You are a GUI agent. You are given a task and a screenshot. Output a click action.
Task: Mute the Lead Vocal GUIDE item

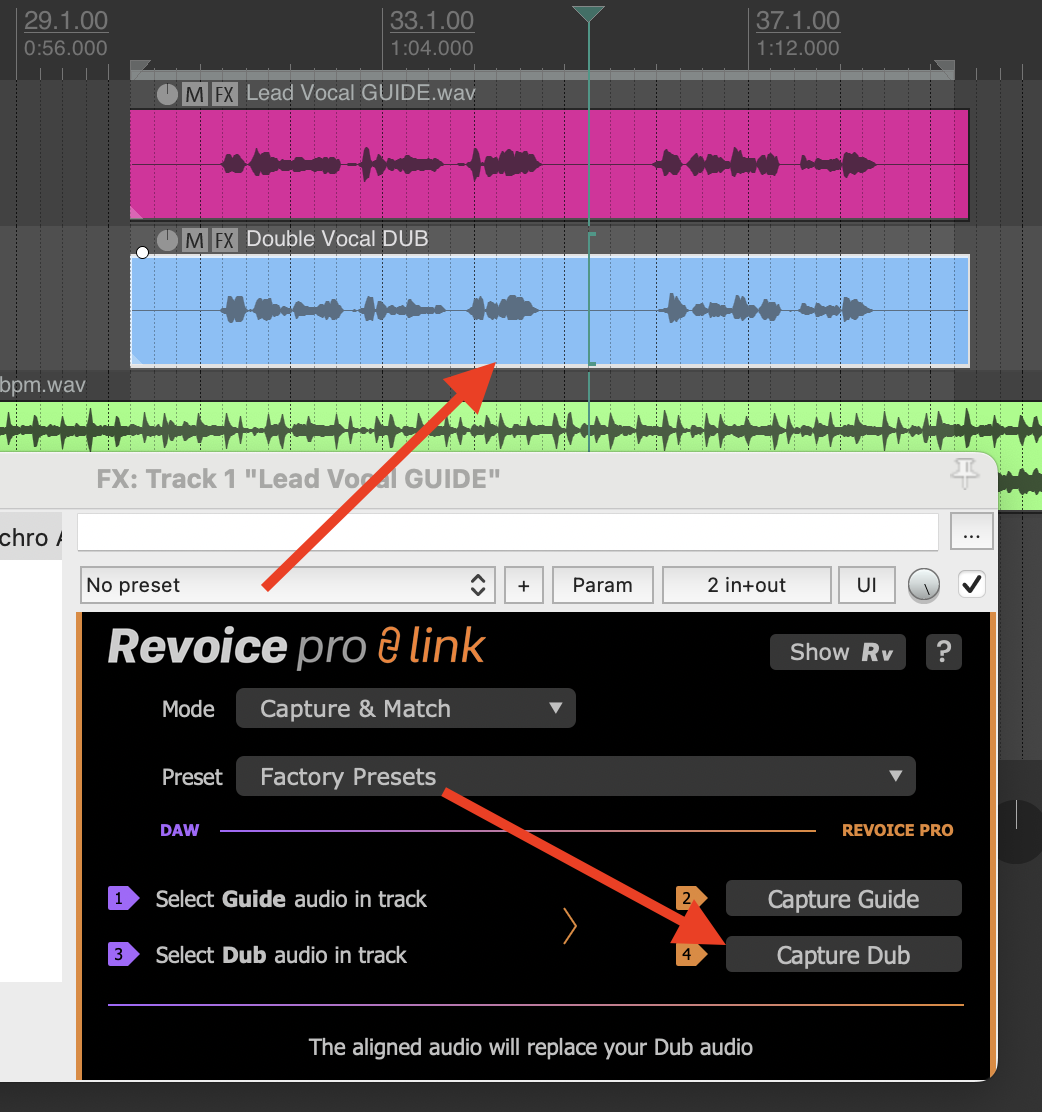coord(195,94)
